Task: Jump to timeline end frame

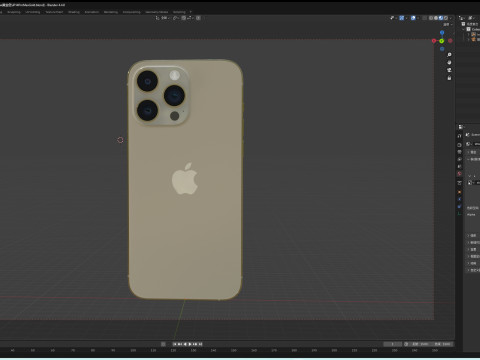Action: [x=200, y=344]
